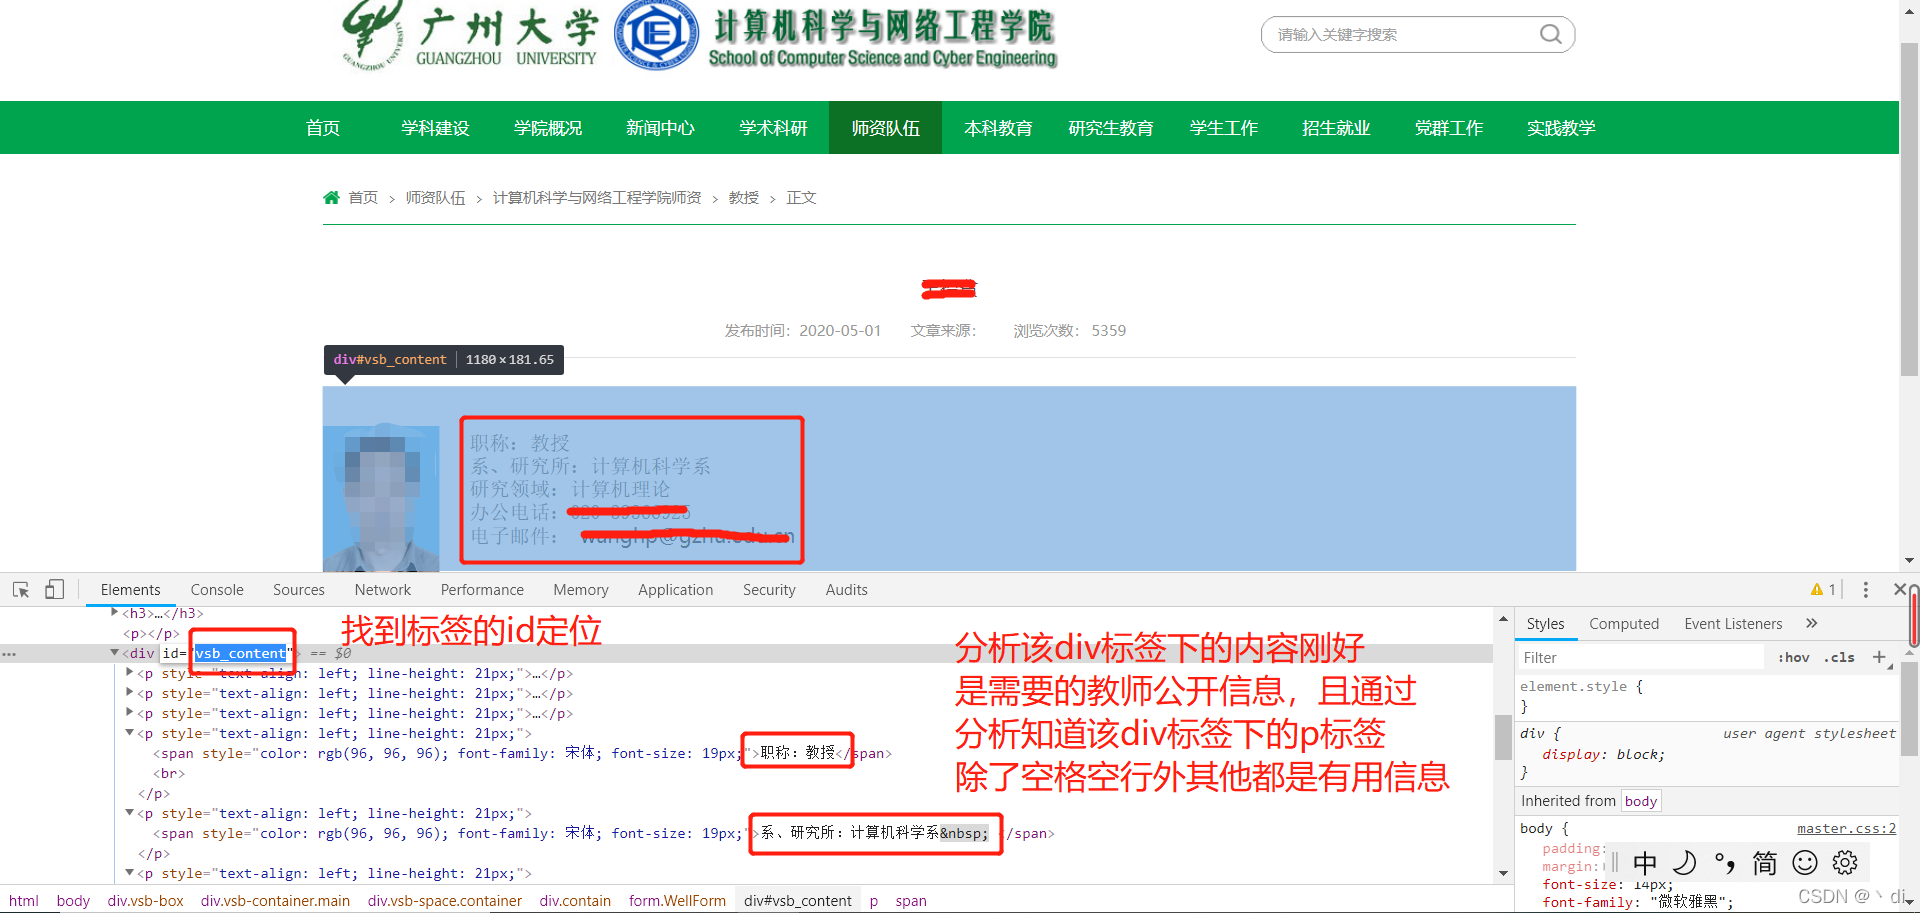Image resolution: width=1920 pixels, height=913 pixels.
Task: Click the School of Computer Science emblem
Action: point(656,35)
